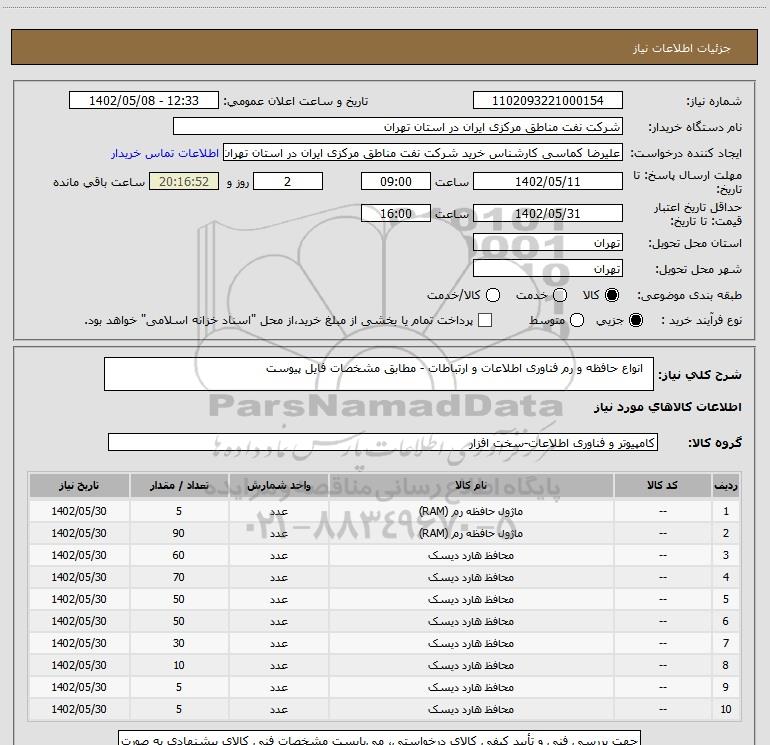Click the public announcement date field 1402/05/08 - 12:33

[x=144, y=101]
